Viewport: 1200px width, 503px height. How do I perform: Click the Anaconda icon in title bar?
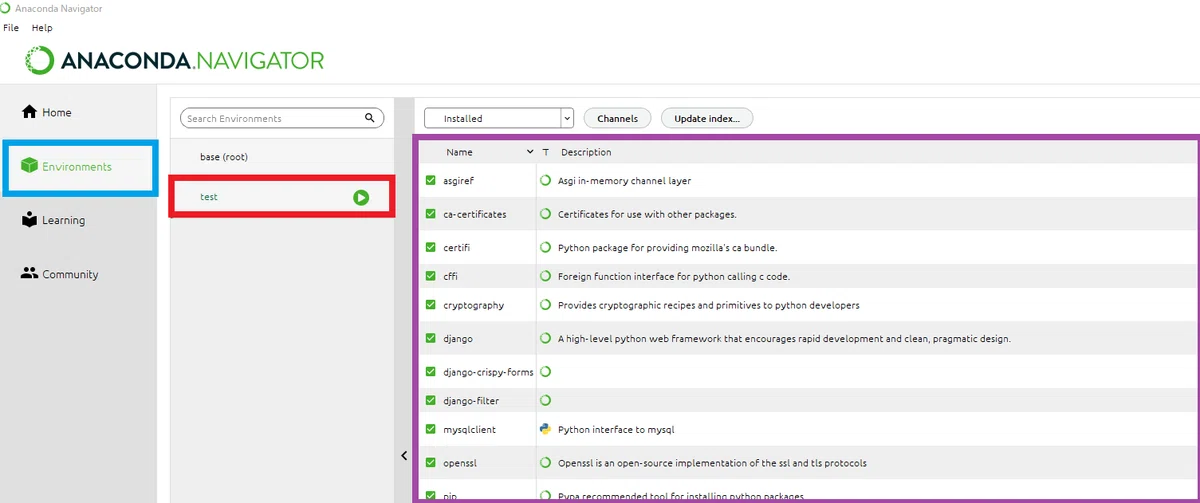[x=6, y=8]
